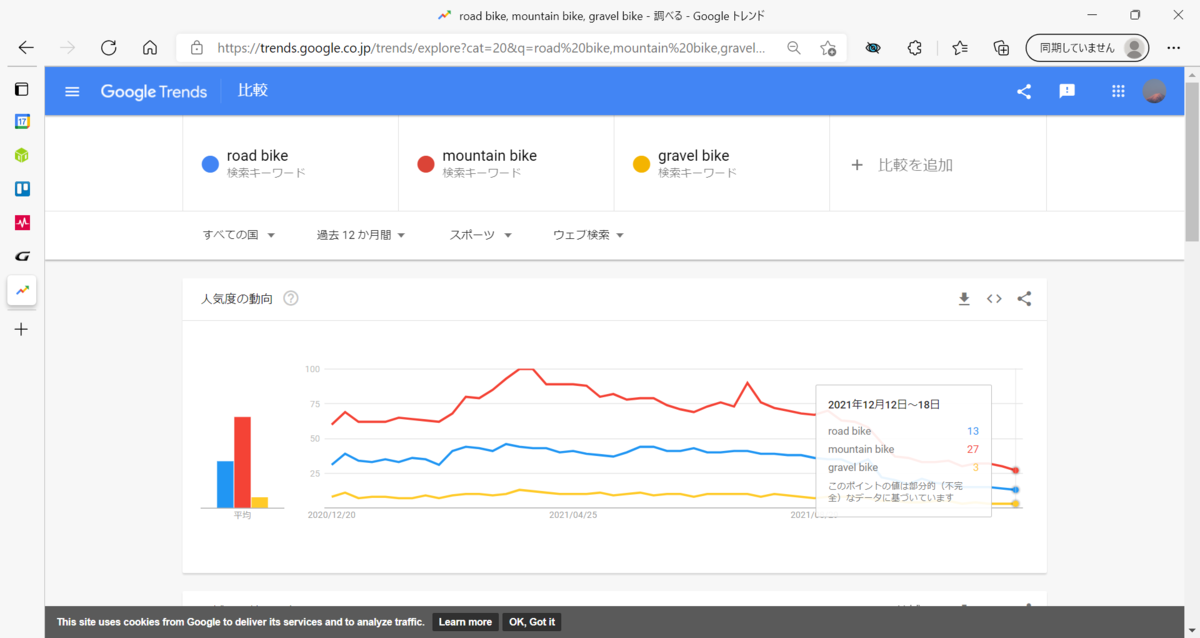The image size is (1200, 638).
Task: Dismiss cookies with OK, Got it
Action: tap(532, 622)
